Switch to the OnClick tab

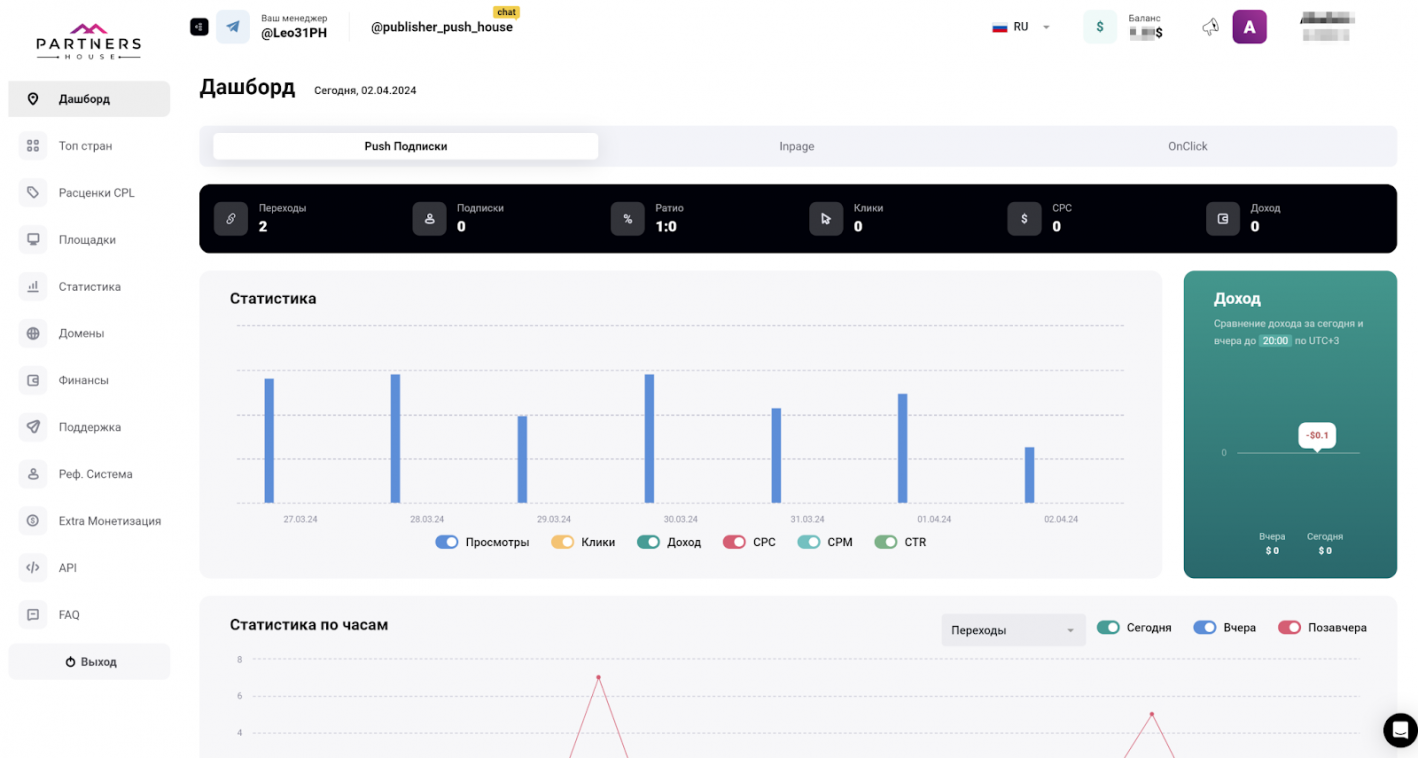(1187, 146)
